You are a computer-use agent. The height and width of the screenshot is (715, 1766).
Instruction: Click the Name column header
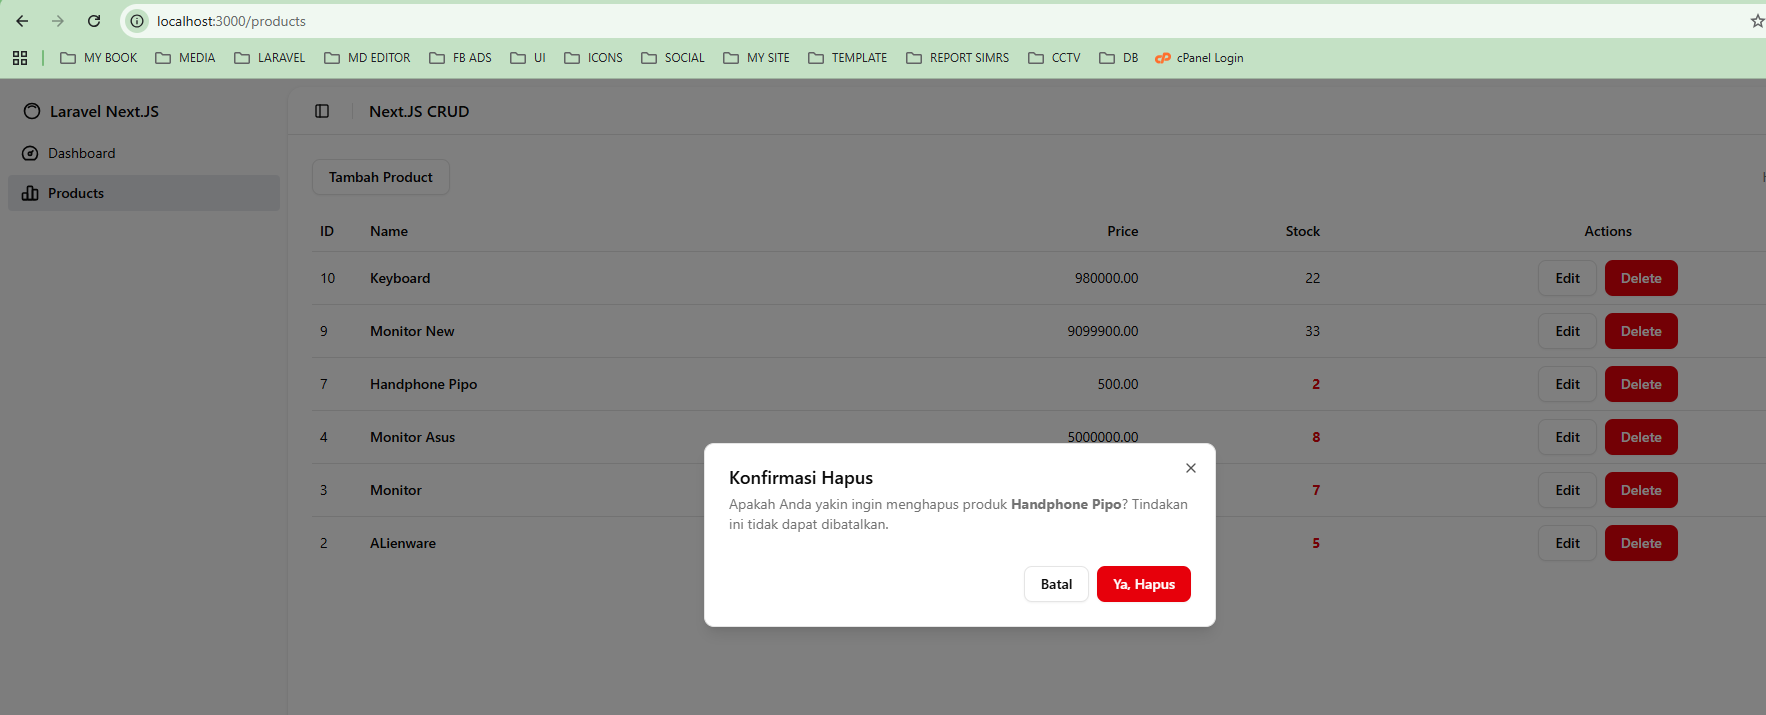(x=389, y=231)
